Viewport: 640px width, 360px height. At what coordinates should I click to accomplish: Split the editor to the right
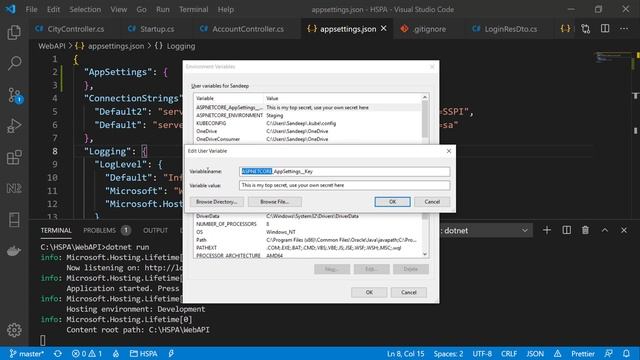tap(605, 29)
